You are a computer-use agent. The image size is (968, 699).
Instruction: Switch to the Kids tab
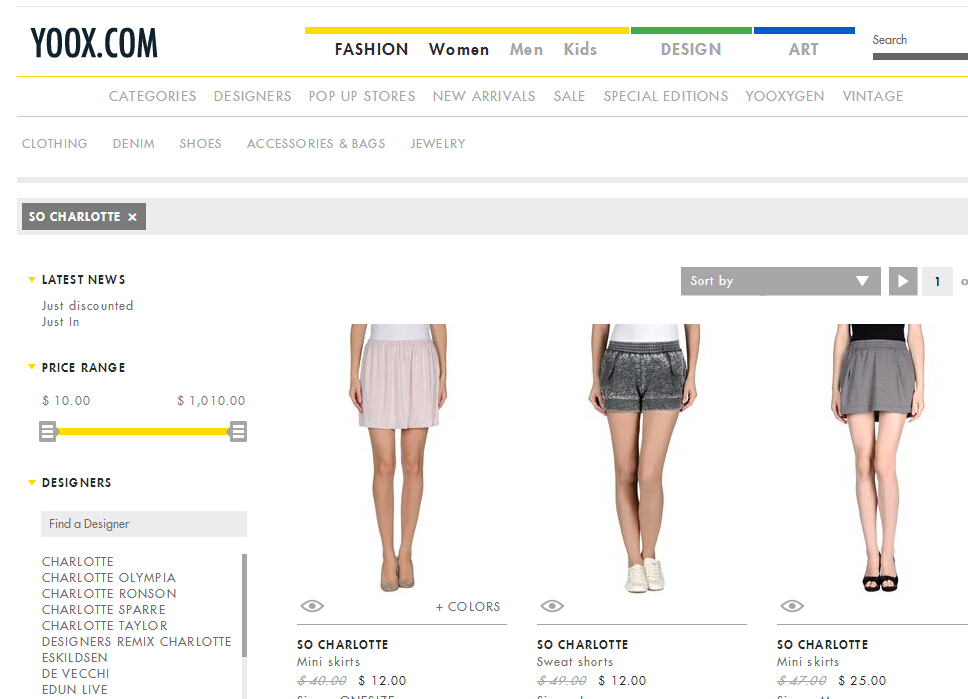tap(580, 49)
